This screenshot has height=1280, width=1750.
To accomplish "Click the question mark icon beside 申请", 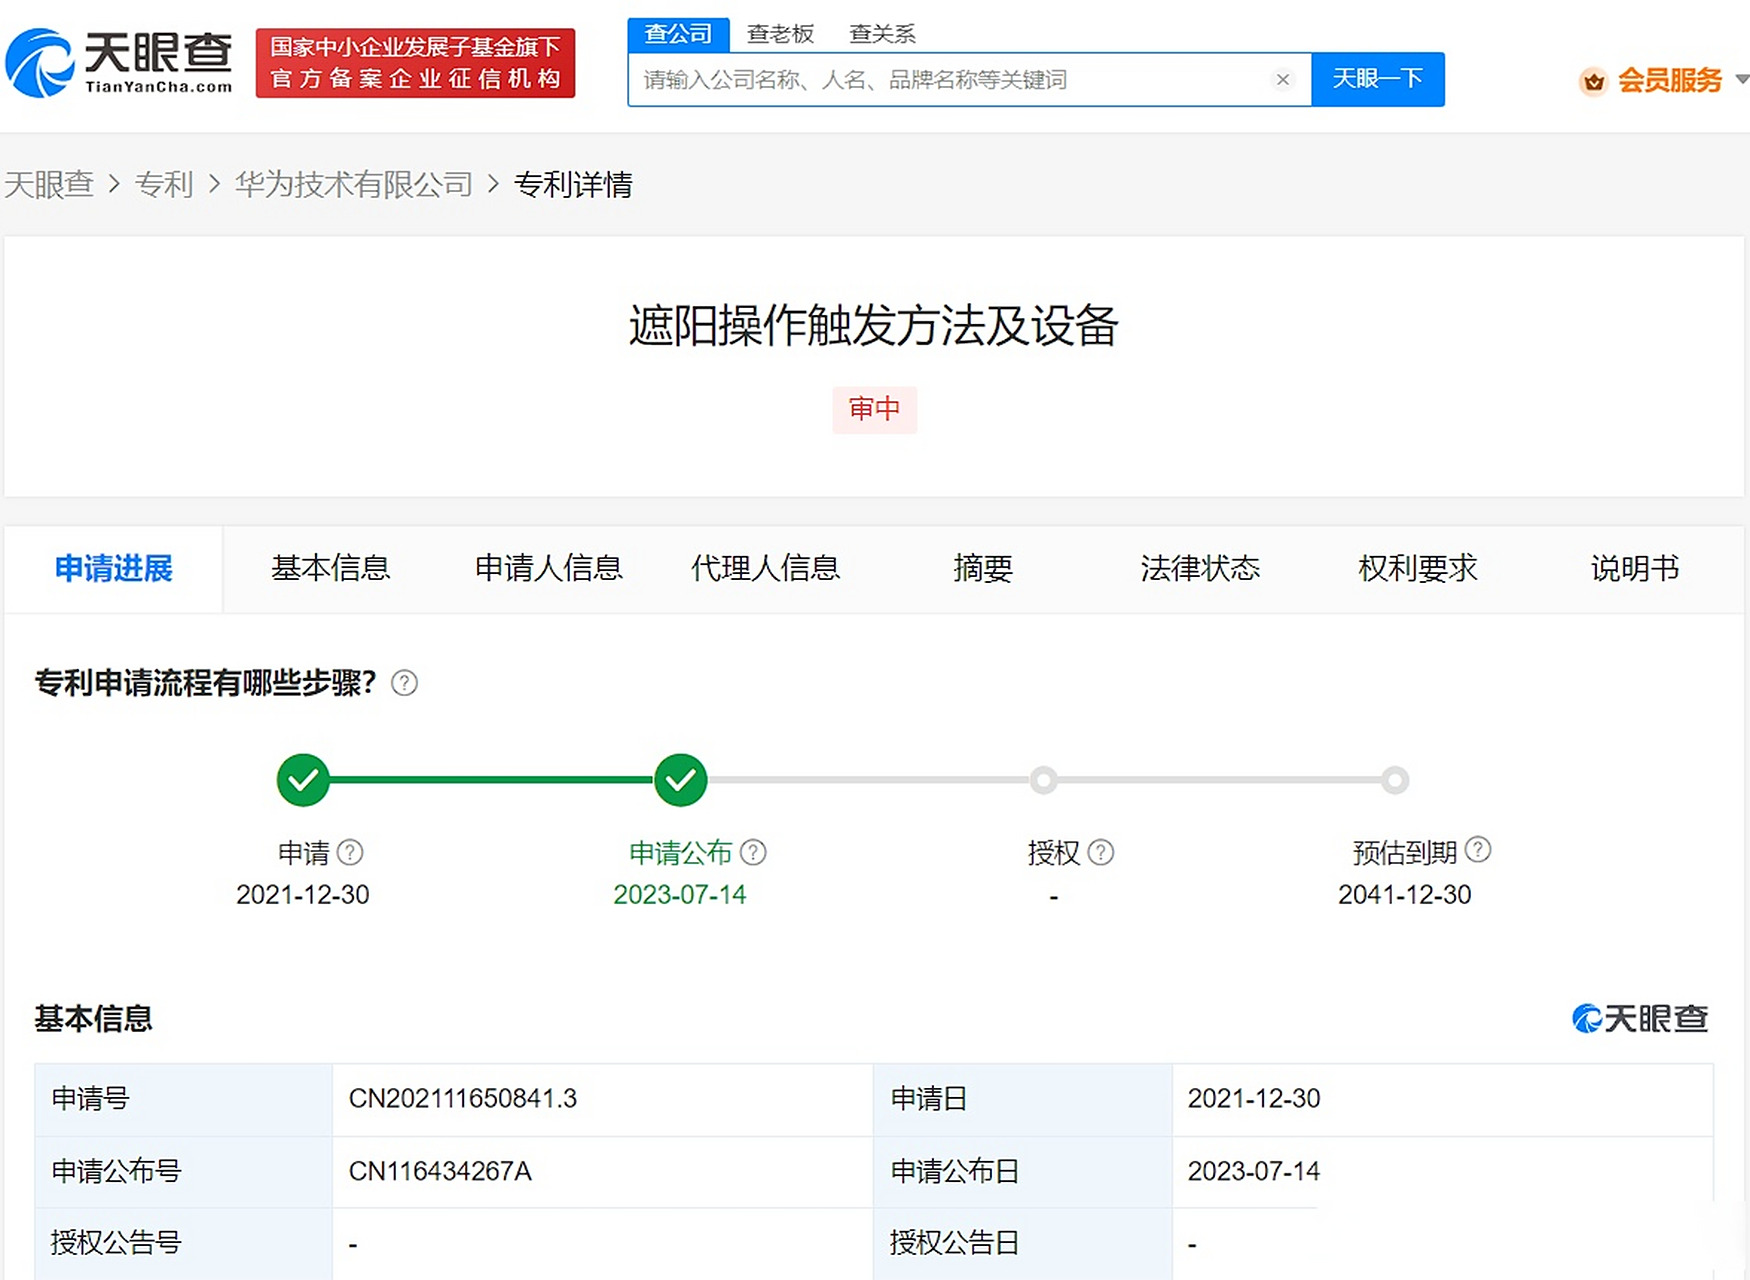I will (352, 852).
